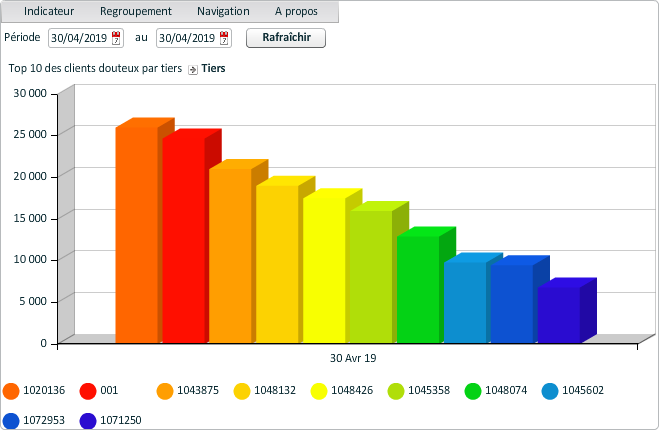This screenshot has height=430, width=659.
Task: Click the chart title 'Top 10 des clients douteux par tiers'
Action: click(95, 68)
